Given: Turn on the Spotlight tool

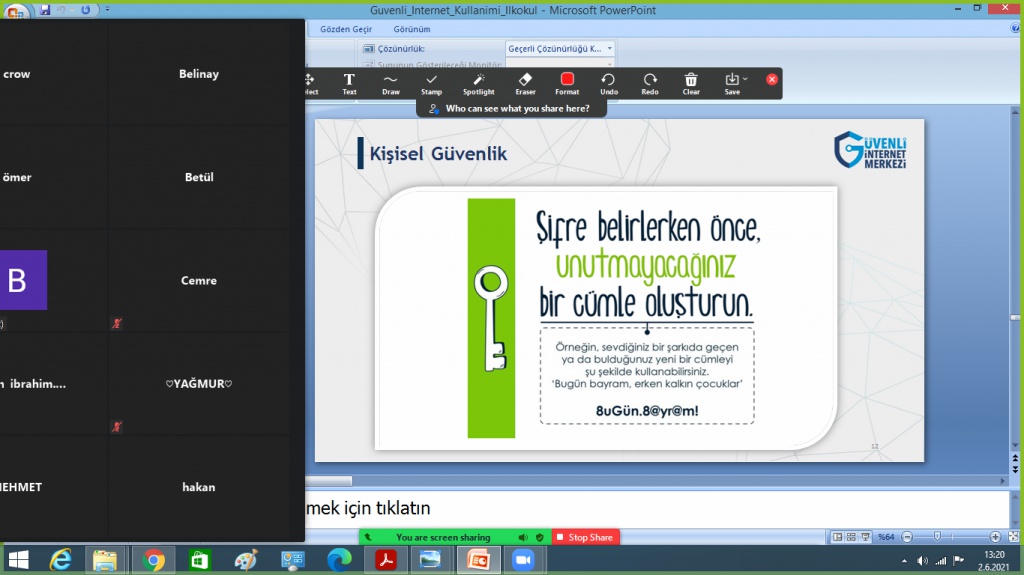Looking at the screenshot, I should click(478, 84).
